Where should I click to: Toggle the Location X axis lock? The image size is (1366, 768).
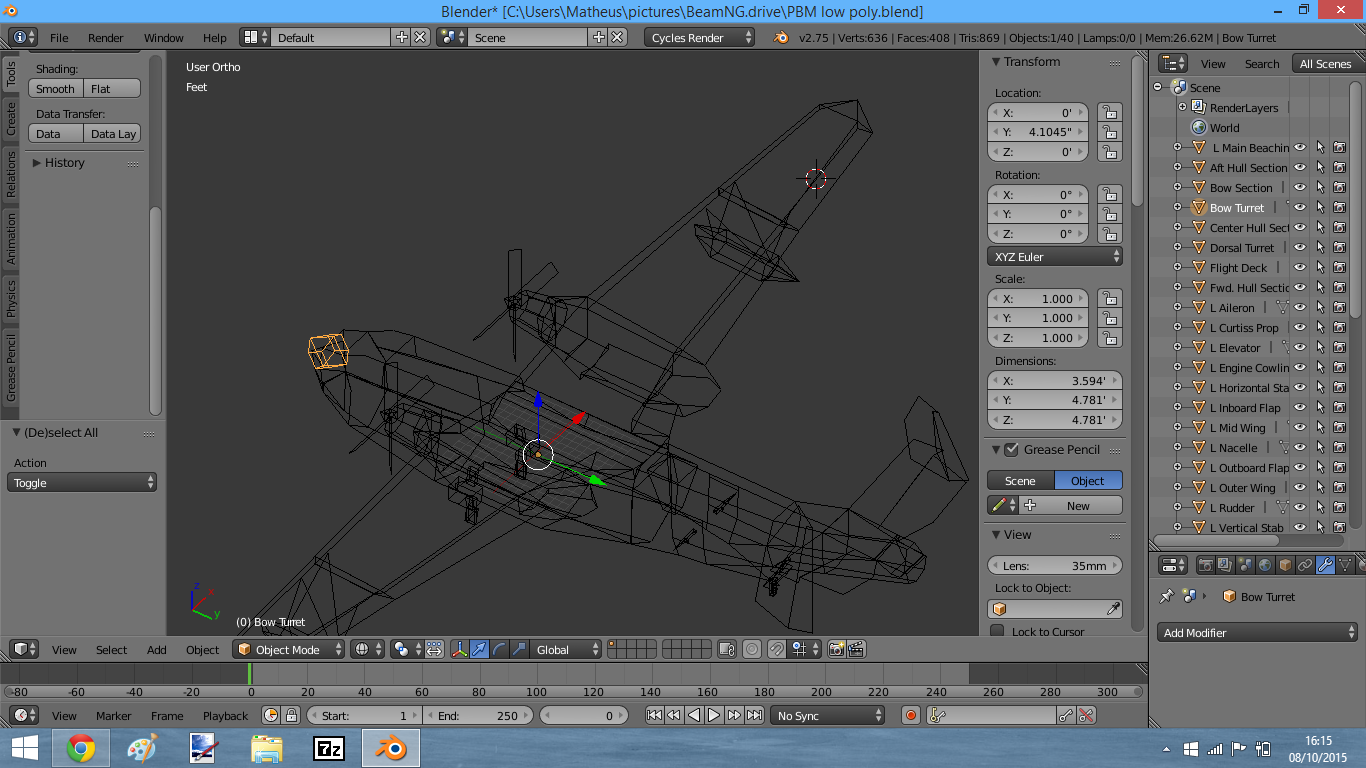click(x=1109, y=113)
